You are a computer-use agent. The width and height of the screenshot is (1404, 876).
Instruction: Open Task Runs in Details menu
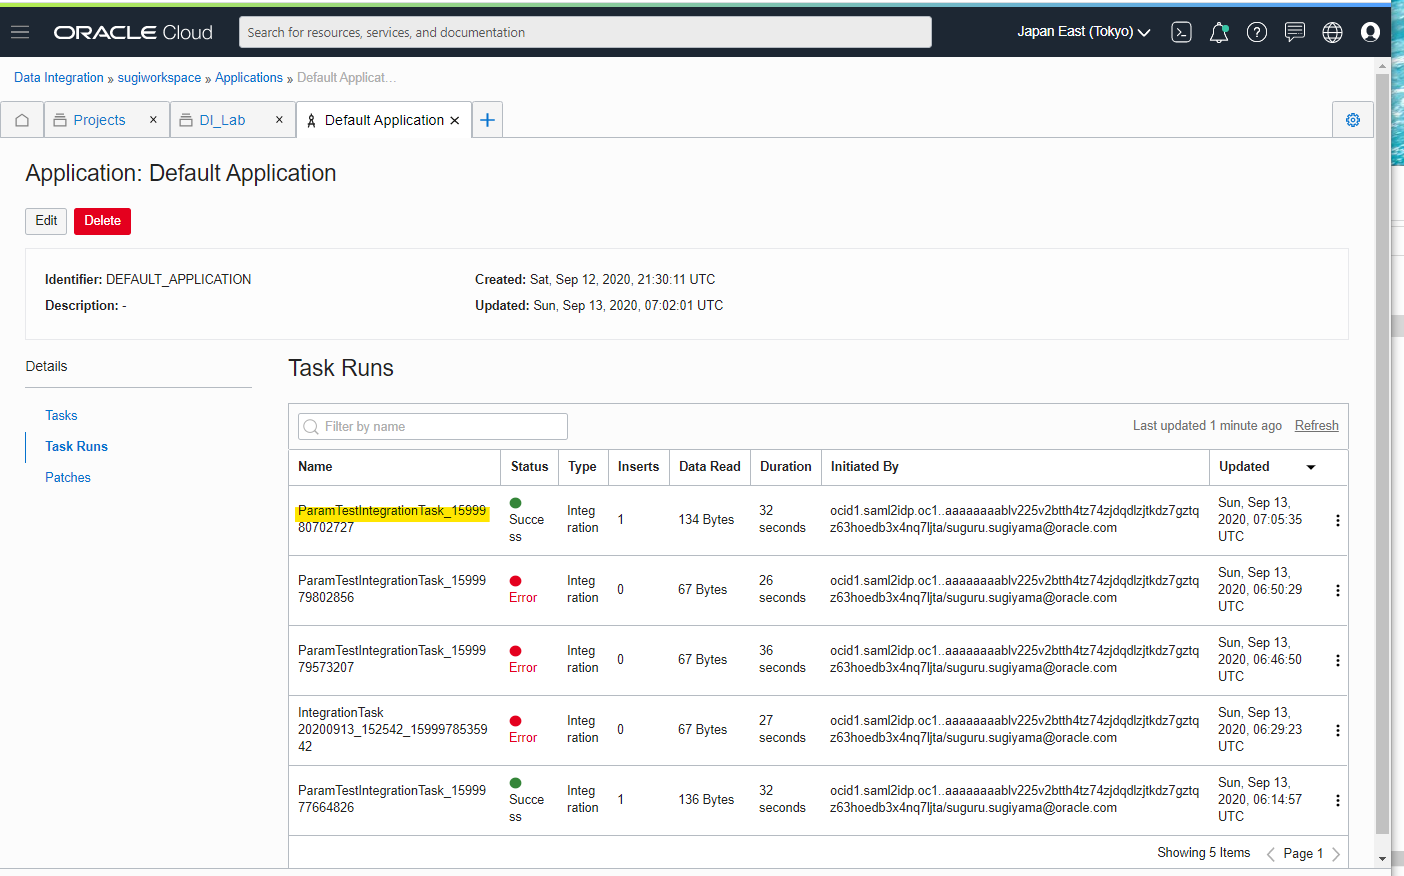(x=76, y=446)
